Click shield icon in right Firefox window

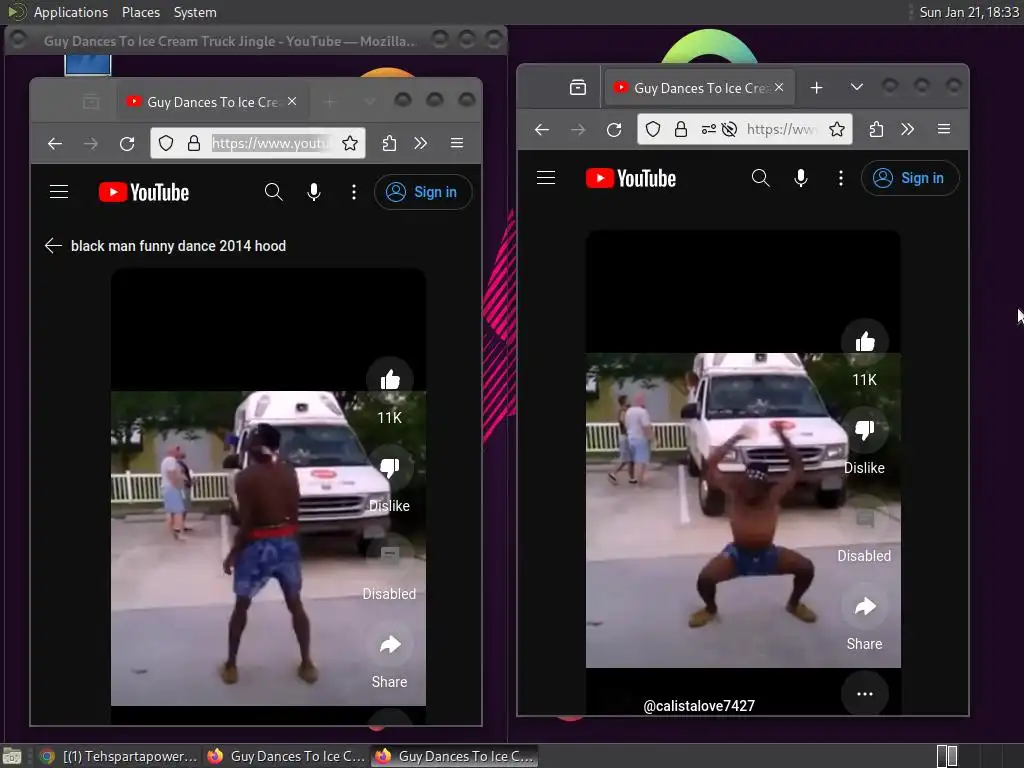click(653, 129)
